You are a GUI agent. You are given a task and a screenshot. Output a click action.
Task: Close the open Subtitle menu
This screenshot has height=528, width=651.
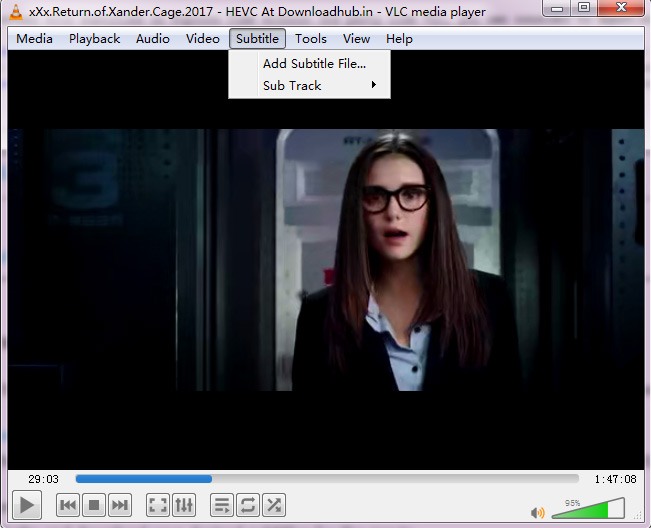257,39
